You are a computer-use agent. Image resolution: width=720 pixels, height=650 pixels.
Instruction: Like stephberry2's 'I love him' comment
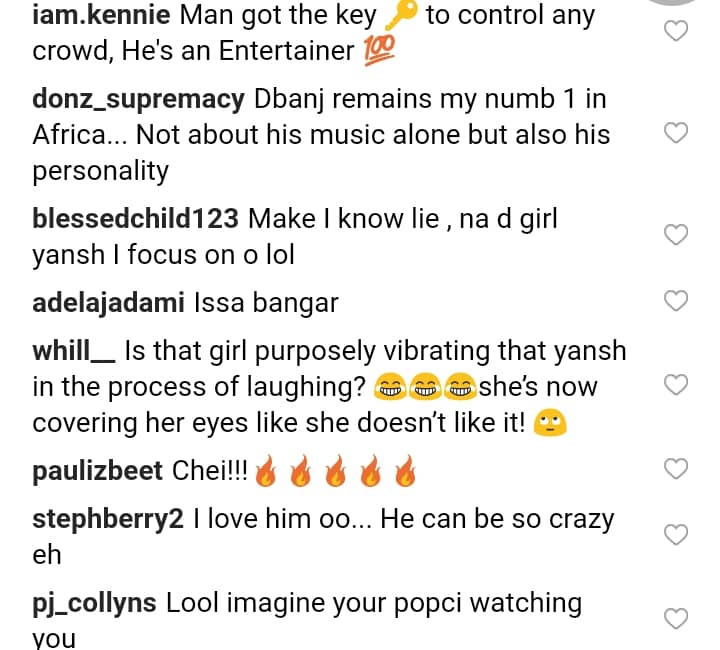[x=677, y=535]
